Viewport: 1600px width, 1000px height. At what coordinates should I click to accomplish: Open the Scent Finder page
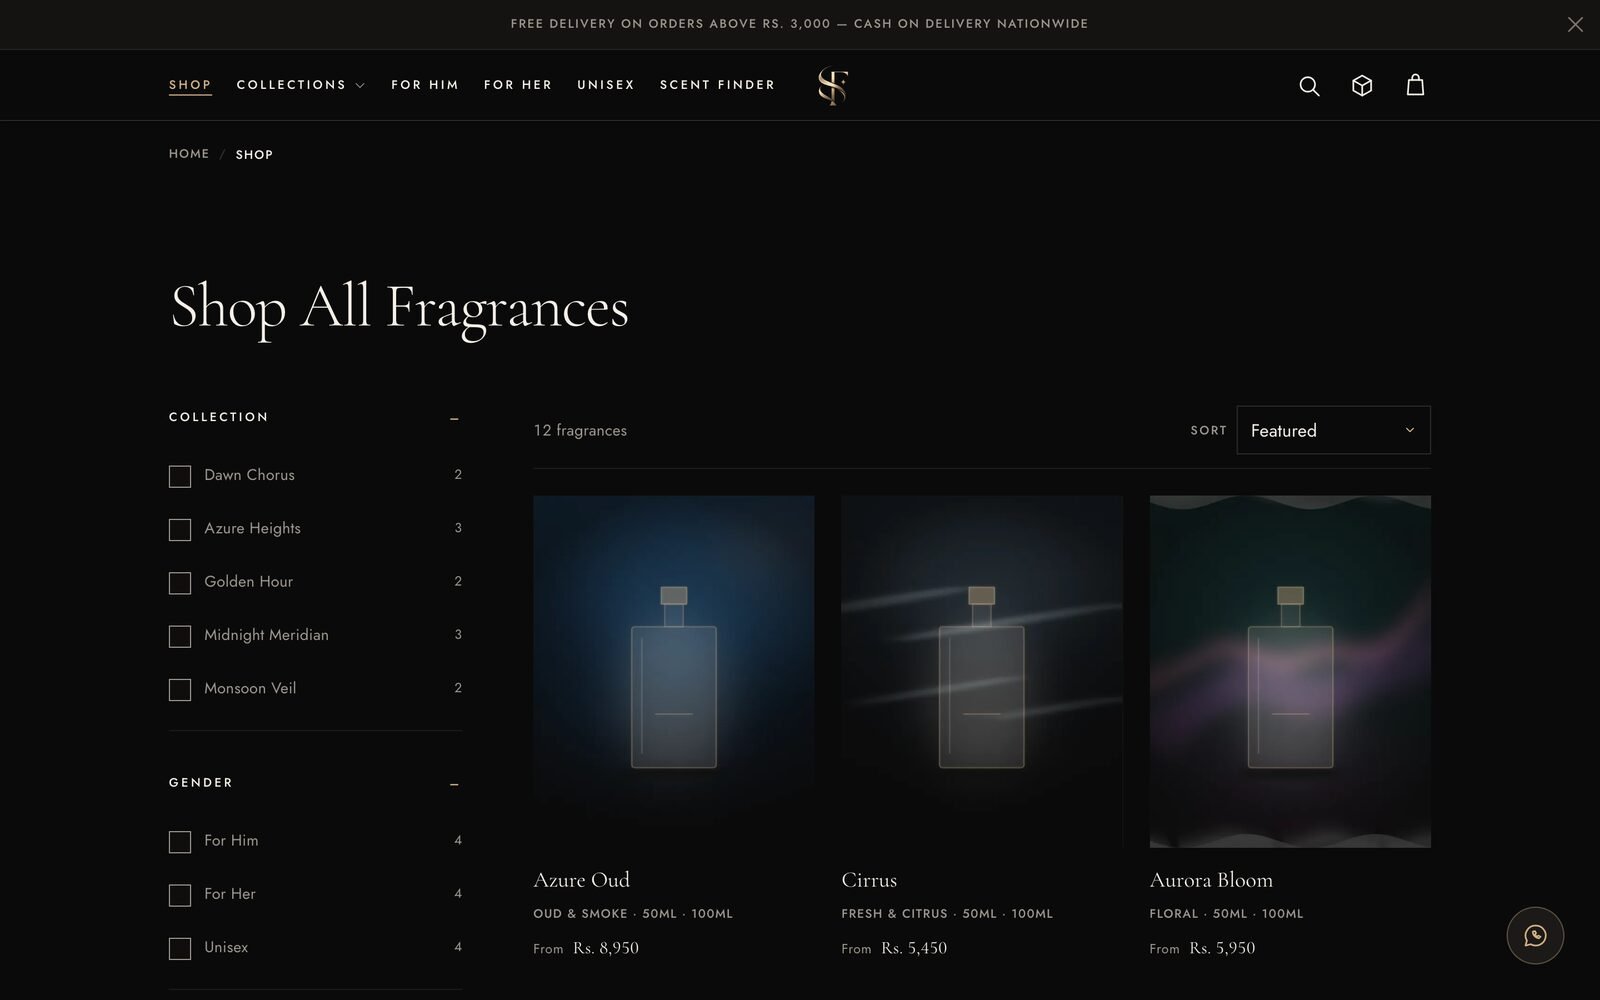[x=718, y=85]
